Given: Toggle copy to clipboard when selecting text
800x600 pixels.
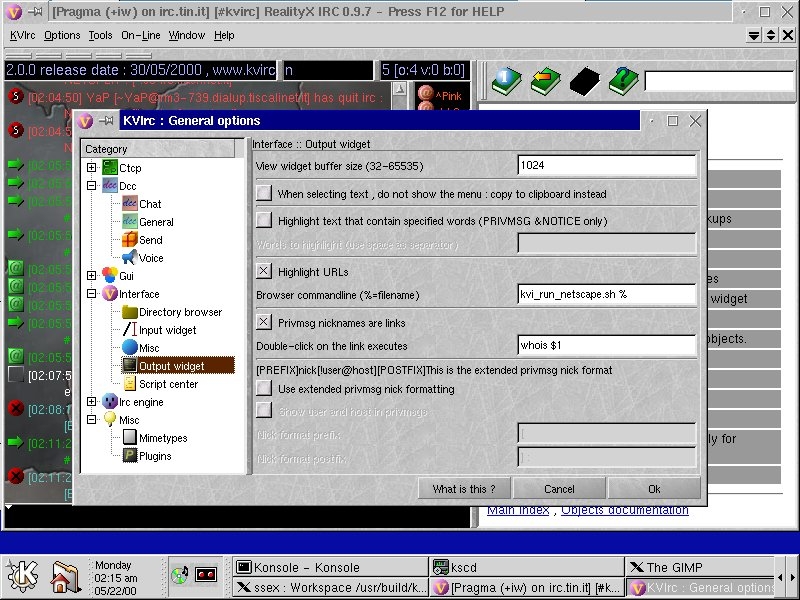Looking at the screenshot, I should 264,193.
